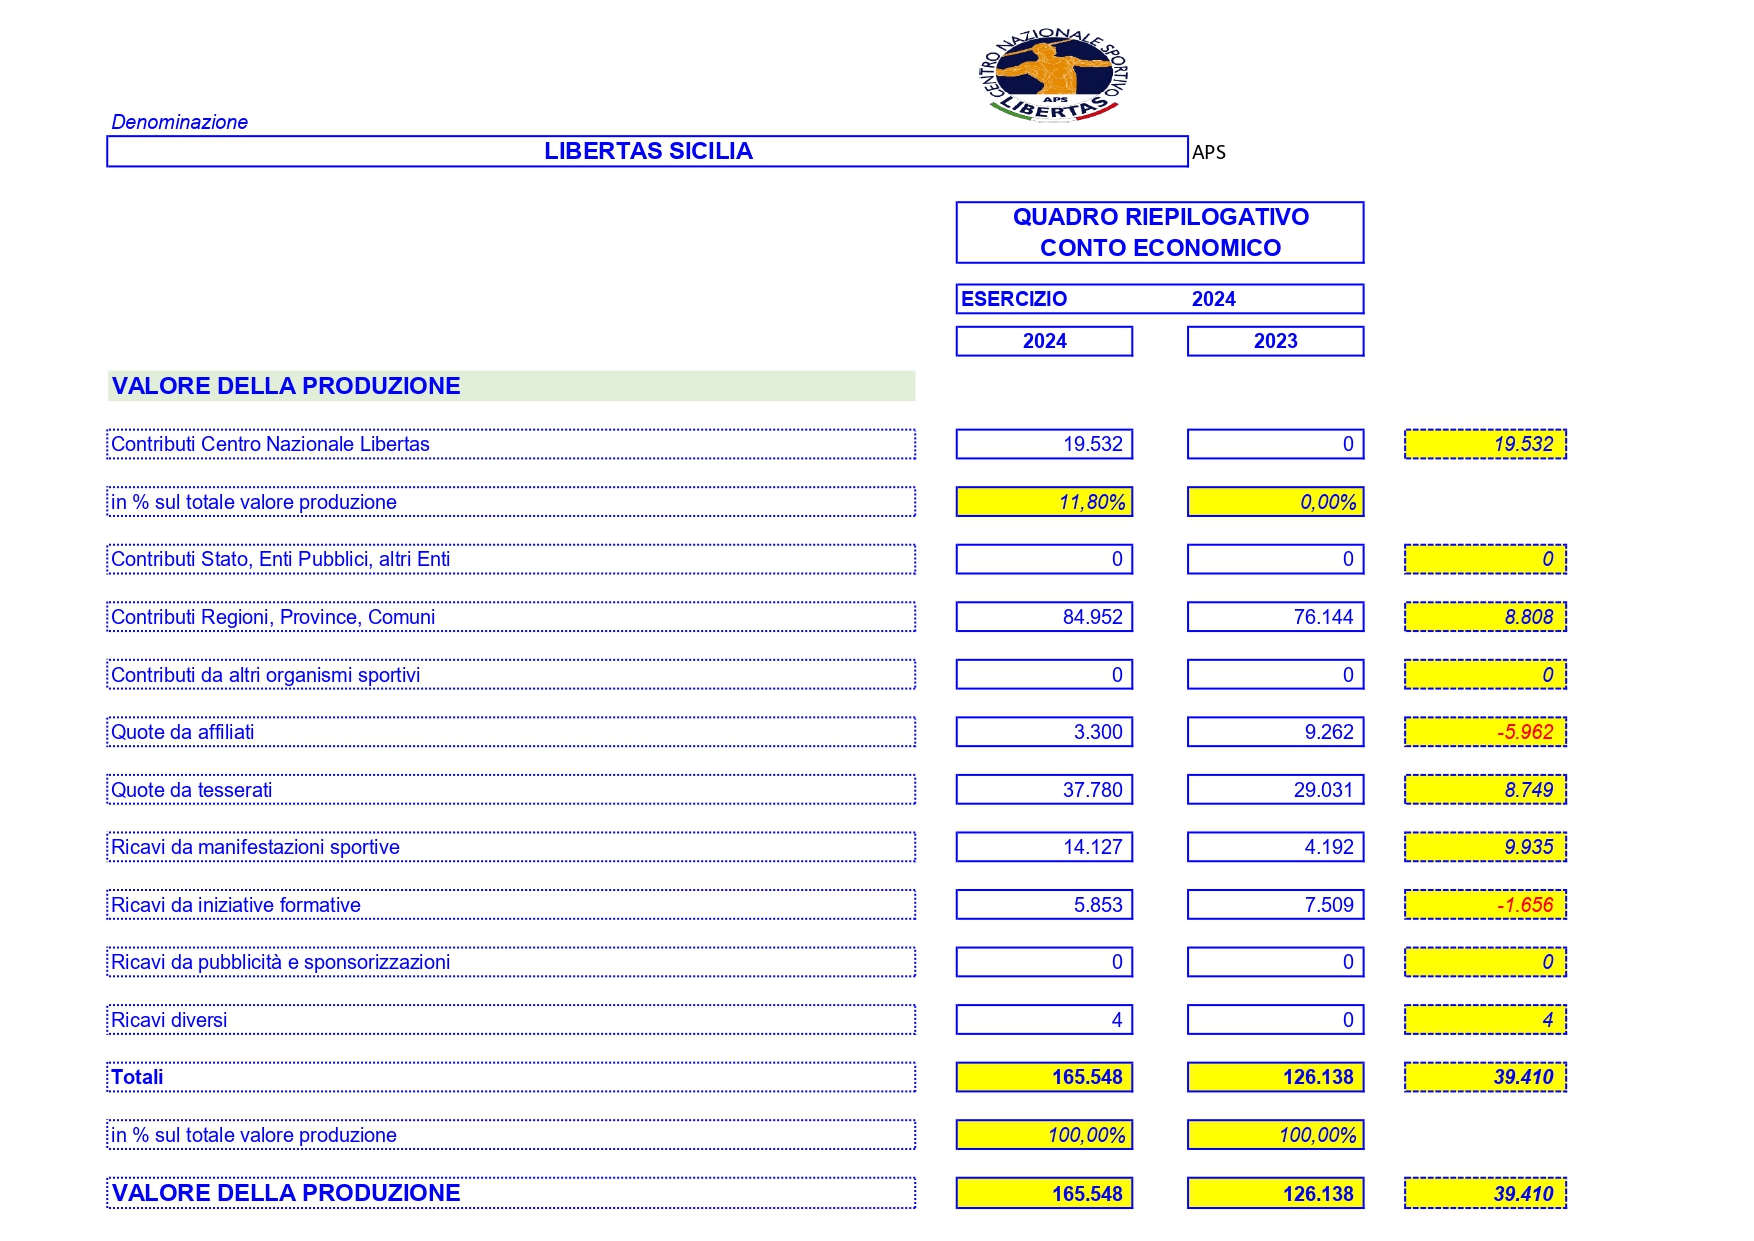Select the Totali difference value 39.410

[x=1485, y=1077]
